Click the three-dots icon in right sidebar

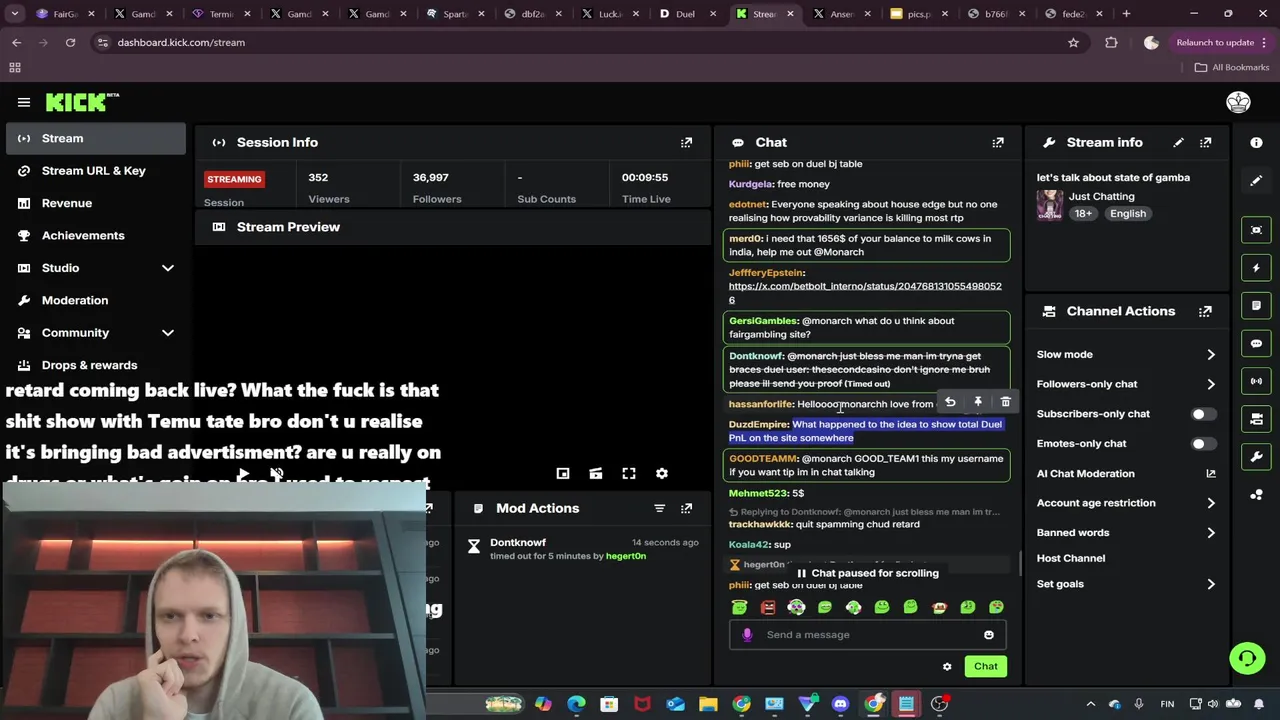(x=1256, y=494)
